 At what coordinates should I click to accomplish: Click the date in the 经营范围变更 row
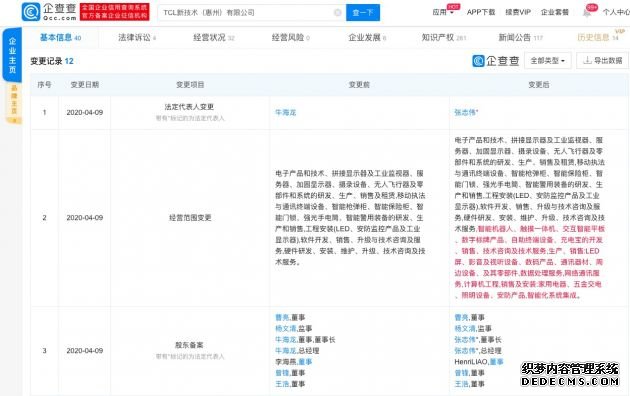(84, 218)
